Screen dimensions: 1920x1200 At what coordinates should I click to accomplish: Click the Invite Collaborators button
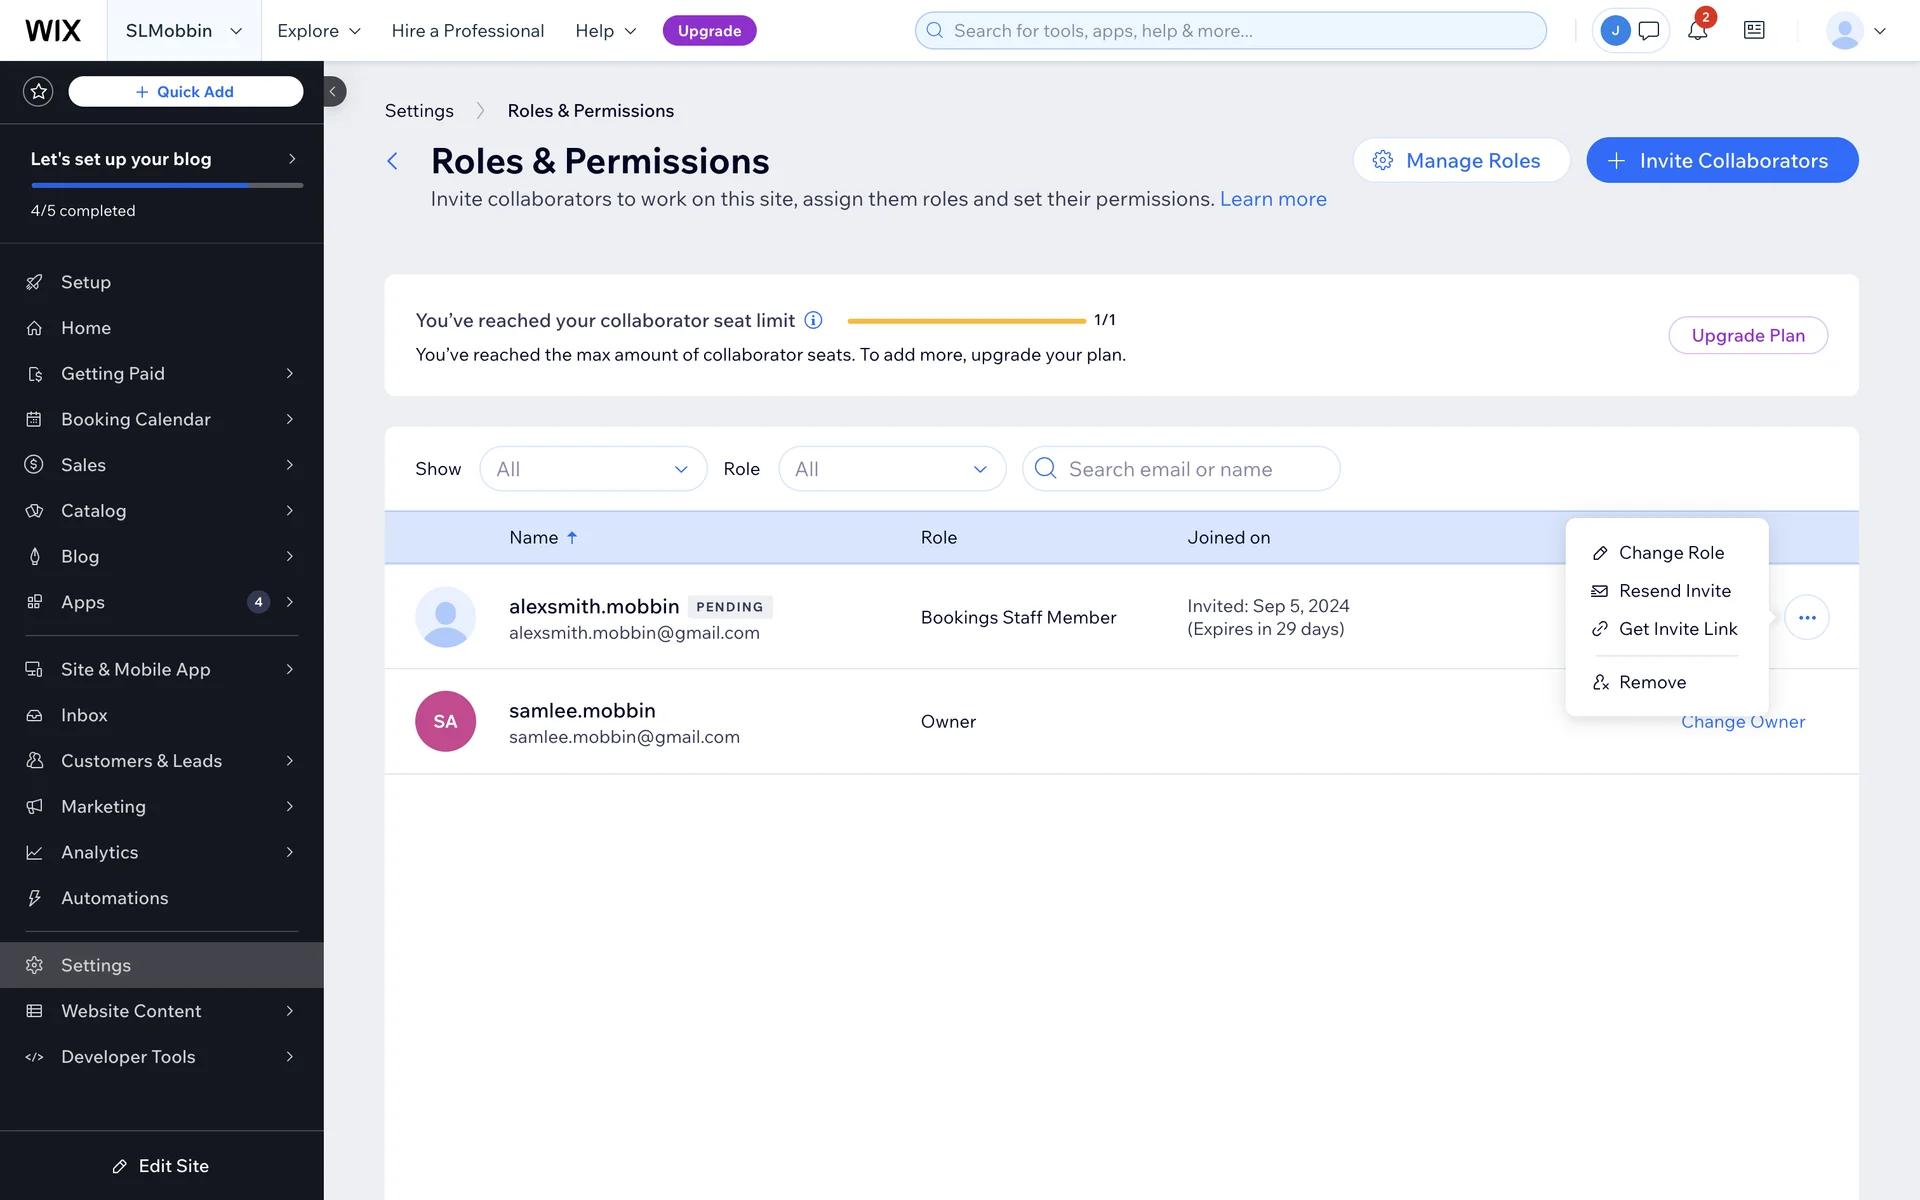point(1721,160)
